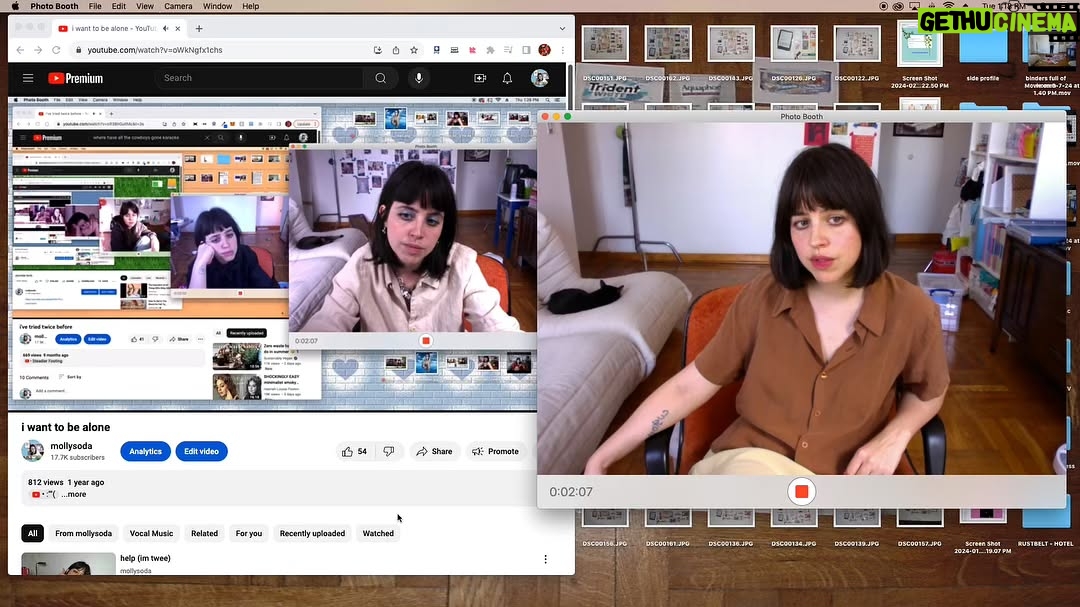Dislike the video with thumbs down
Screen dimensions: 1080x607
point(389,451)
